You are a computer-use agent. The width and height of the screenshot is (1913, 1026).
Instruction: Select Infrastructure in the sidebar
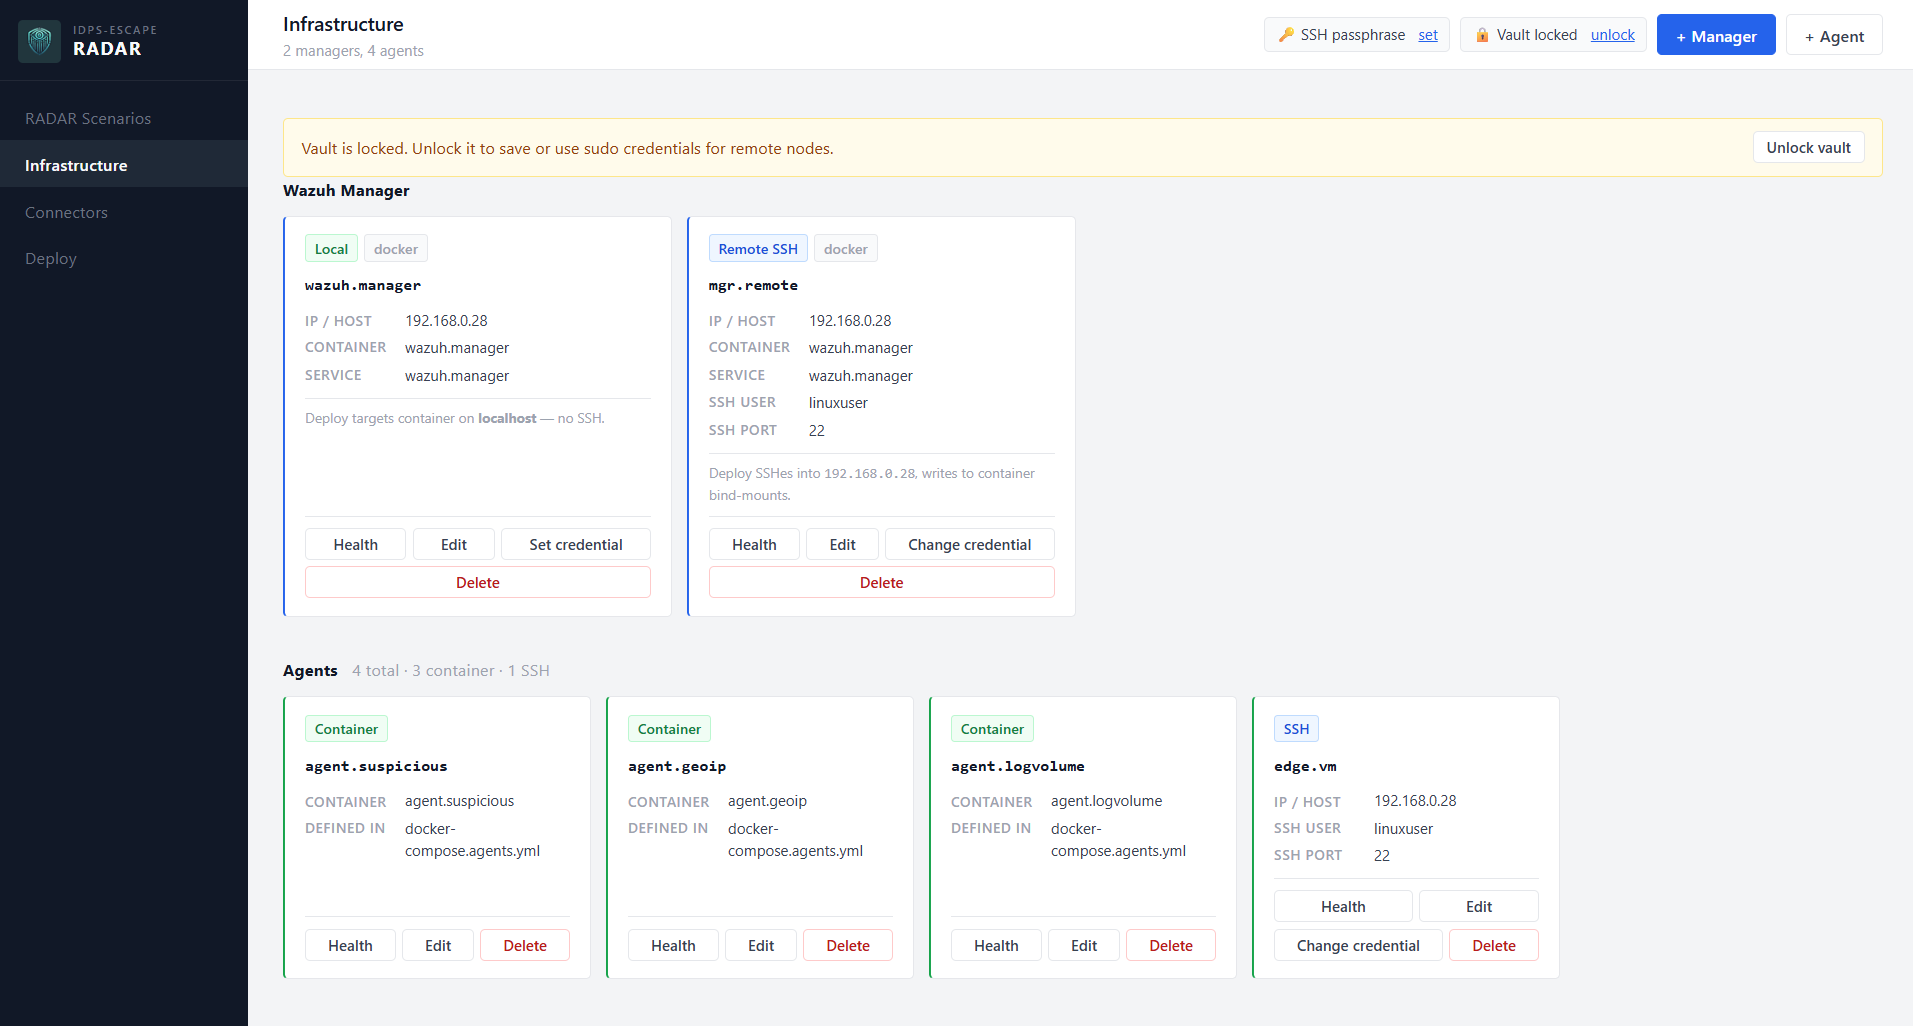click(x=124, y=165)
